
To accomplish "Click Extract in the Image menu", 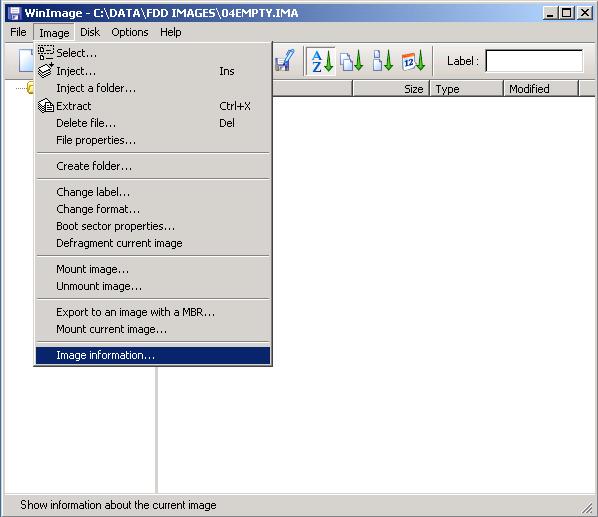I will click(x=153, y=106).
